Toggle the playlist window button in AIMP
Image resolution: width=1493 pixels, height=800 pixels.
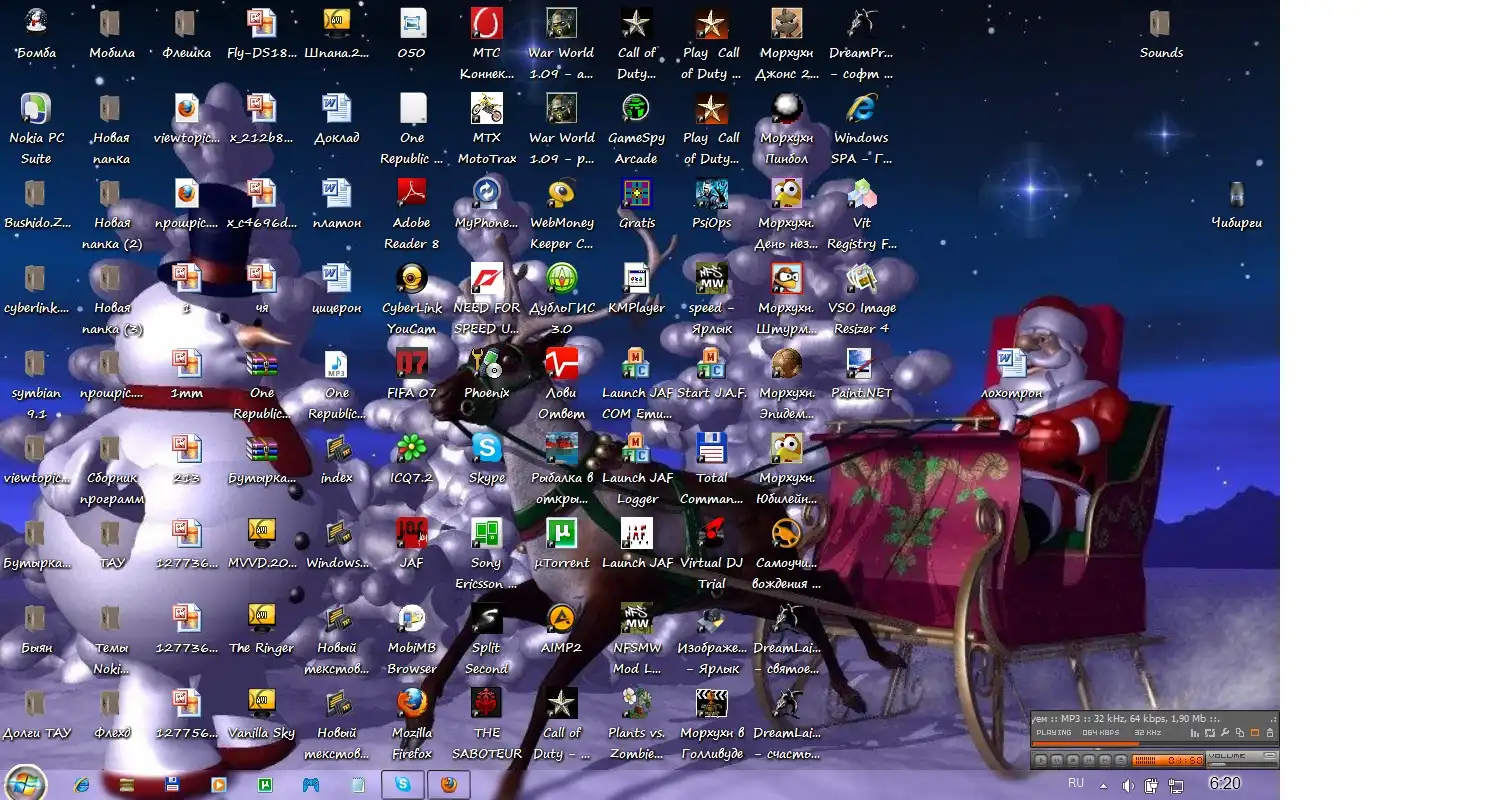coord(1254,733)
